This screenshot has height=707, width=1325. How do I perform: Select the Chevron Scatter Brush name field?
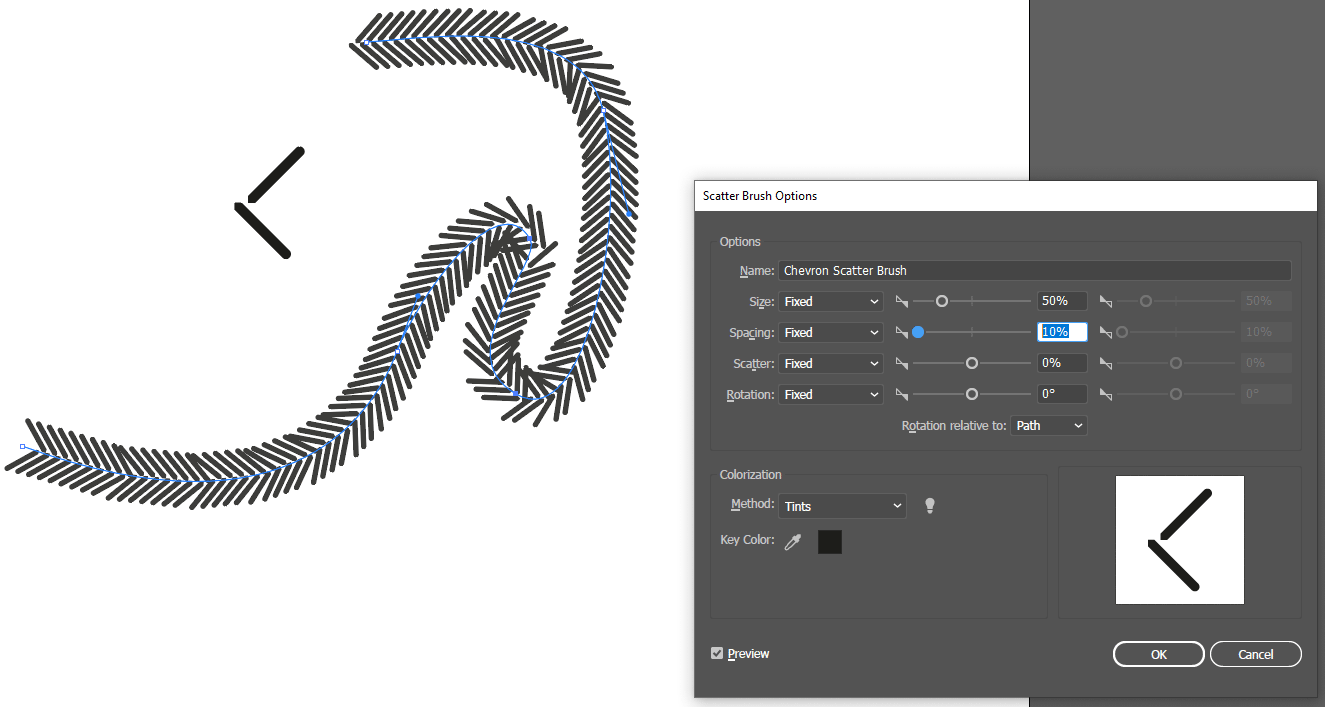[x=1035, y=270]
